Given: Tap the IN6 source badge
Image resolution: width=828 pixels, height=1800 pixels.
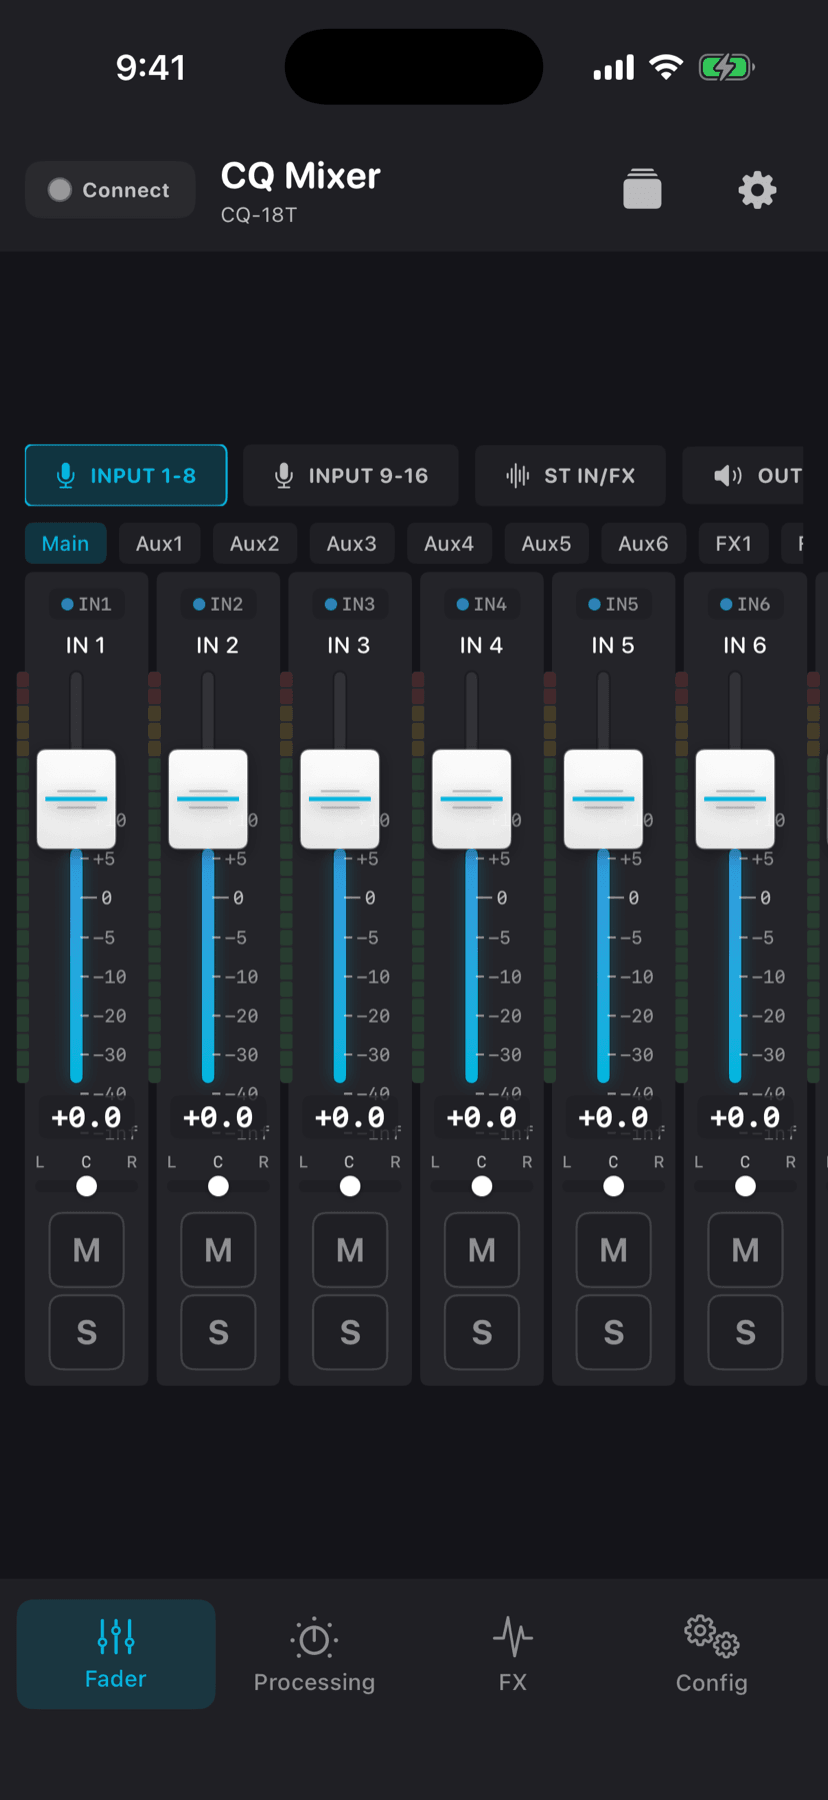Looking at the screenshot, I should (745, 604).
